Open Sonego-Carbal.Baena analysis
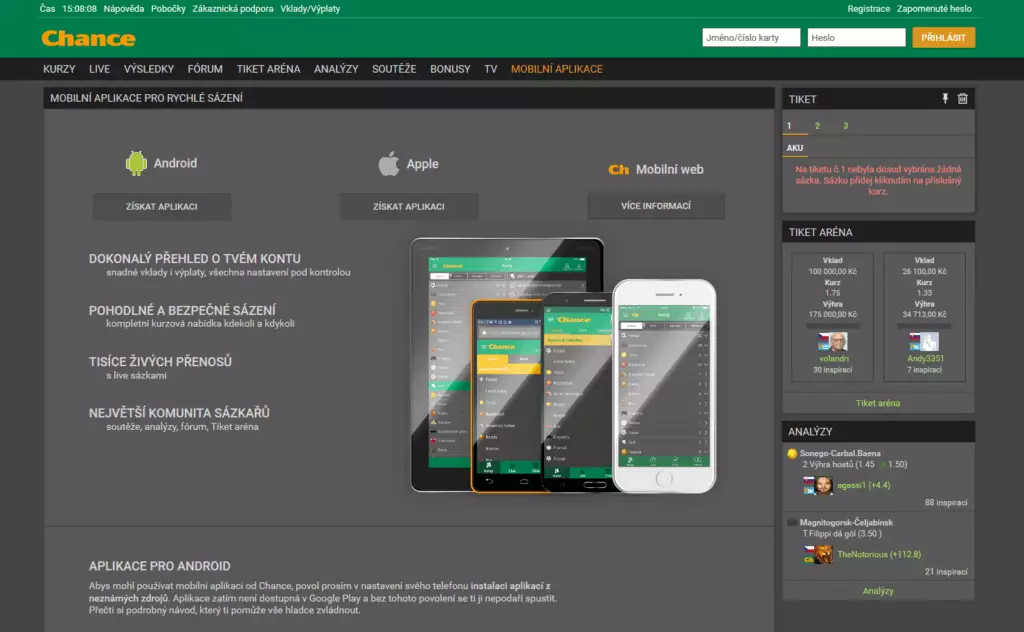The width and height of the screenshot is (1024, 632). click(x=840, y=453)
